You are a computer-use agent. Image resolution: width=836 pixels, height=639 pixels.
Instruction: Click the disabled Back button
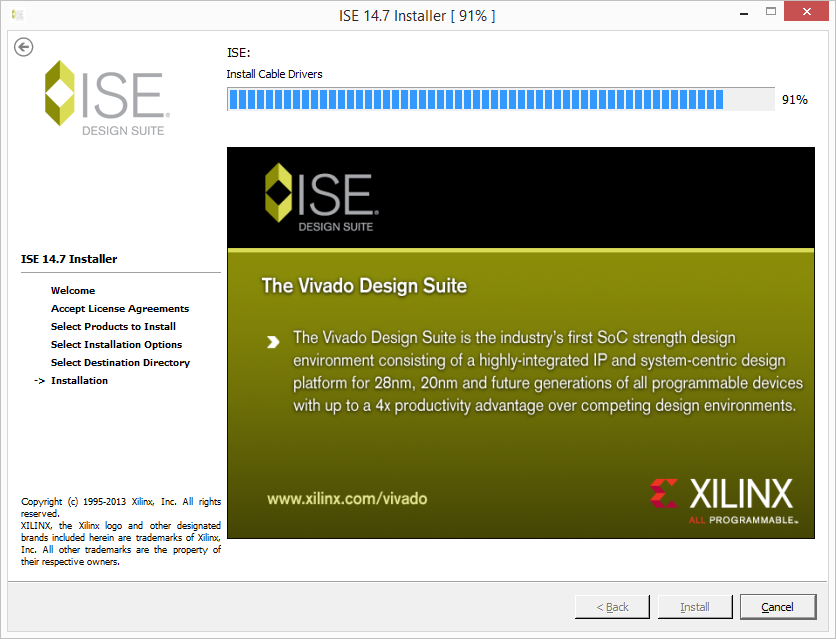click(612, 606)
